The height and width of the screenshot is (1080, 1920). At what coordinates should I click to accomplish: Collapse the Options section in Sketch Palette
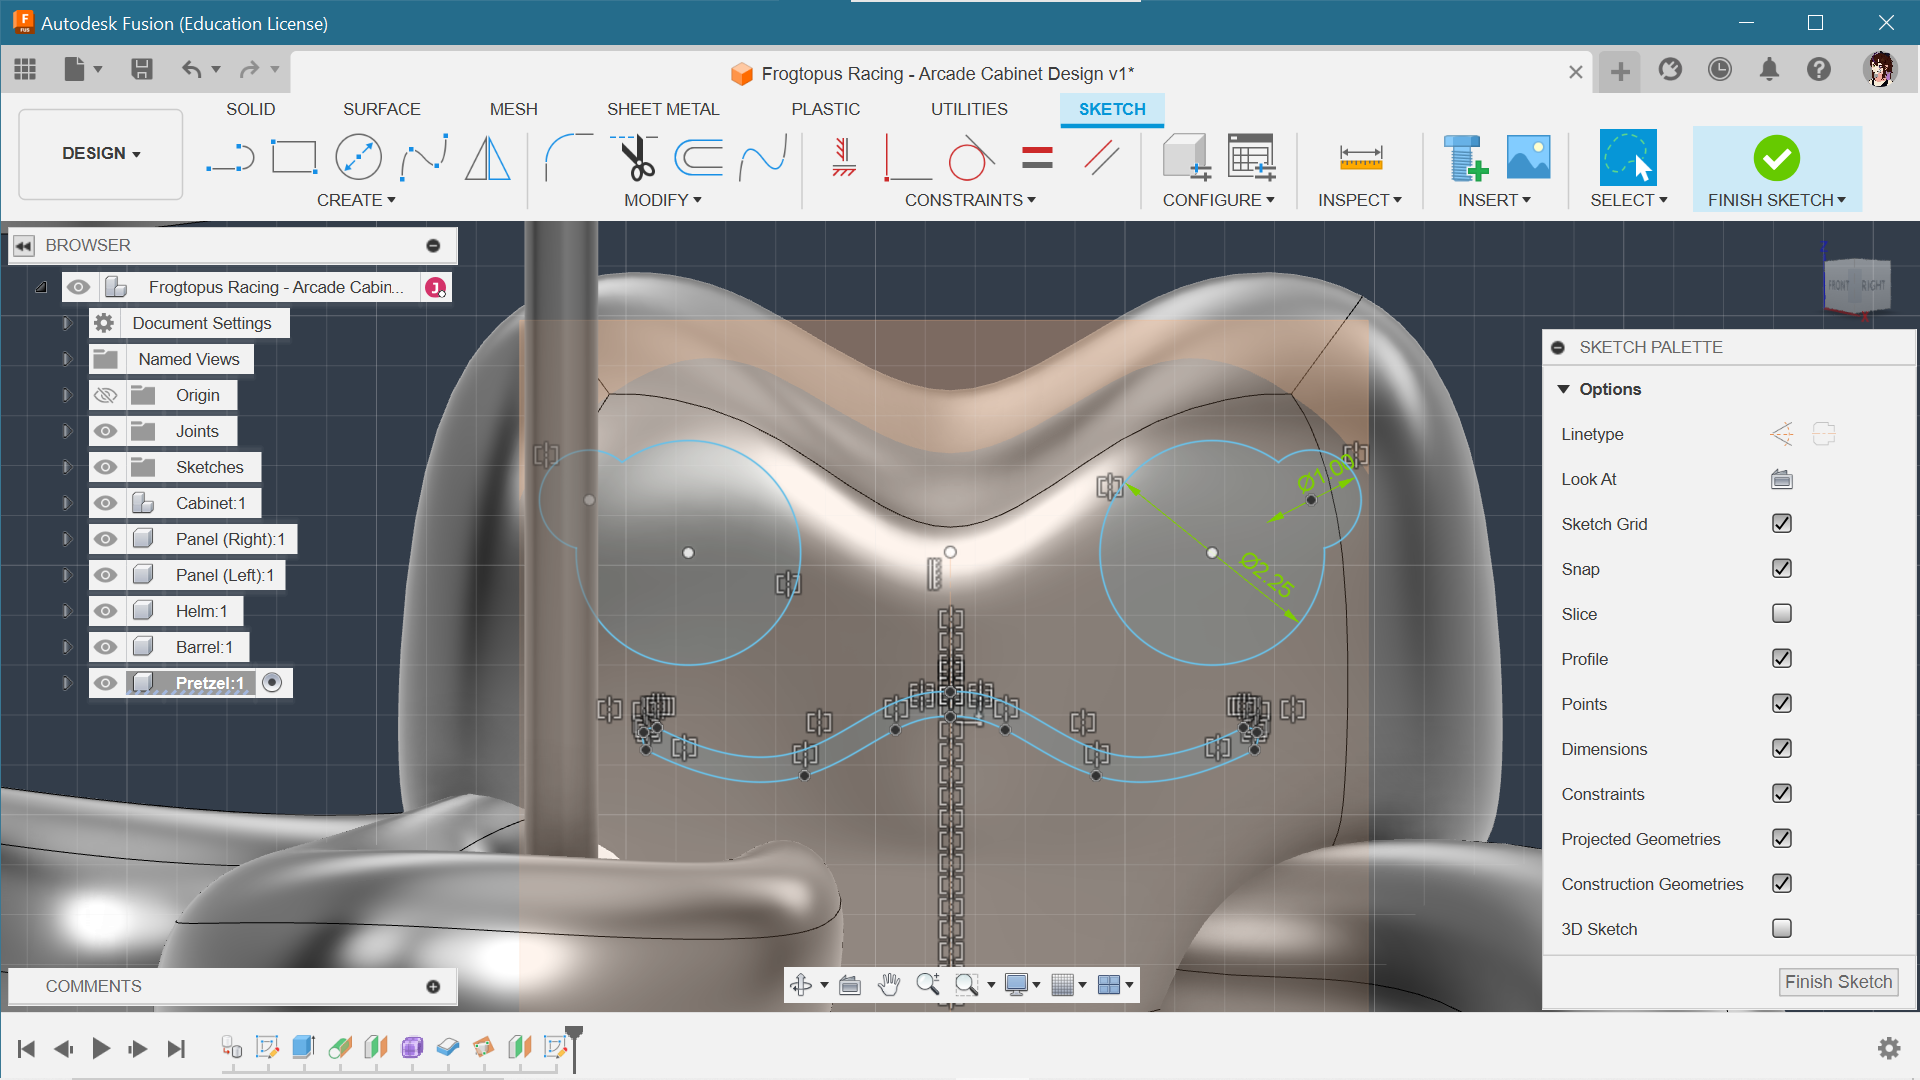tap(1563, 390)
